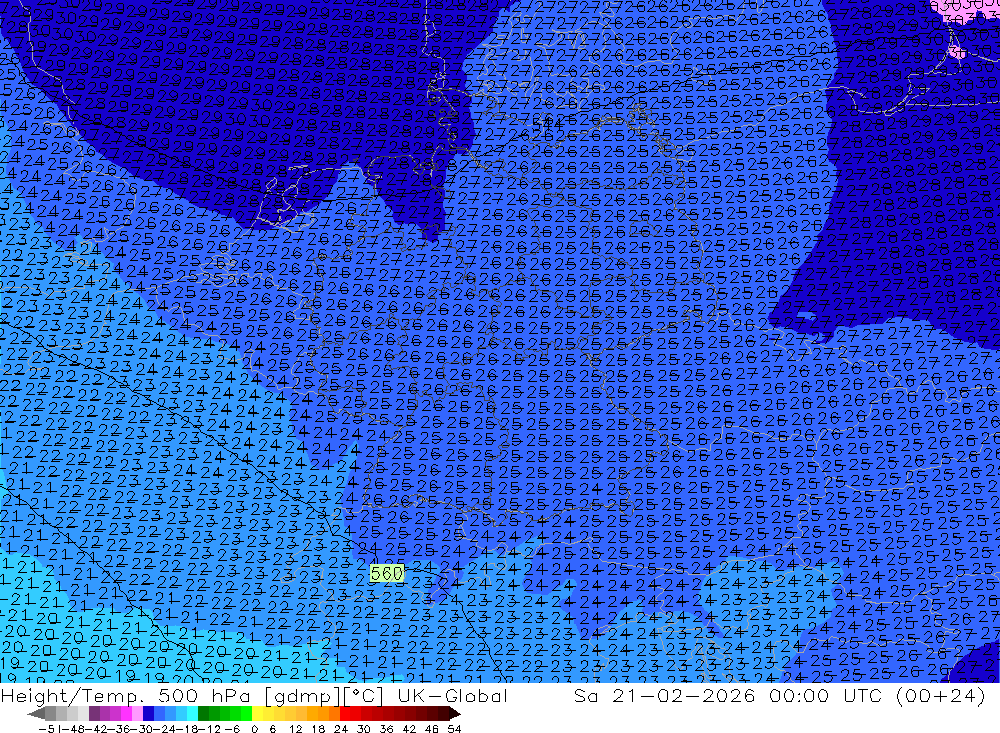Click the '36' value under the color scale
The width and height of the screenshot is (1000, 733).
(386, 729)
